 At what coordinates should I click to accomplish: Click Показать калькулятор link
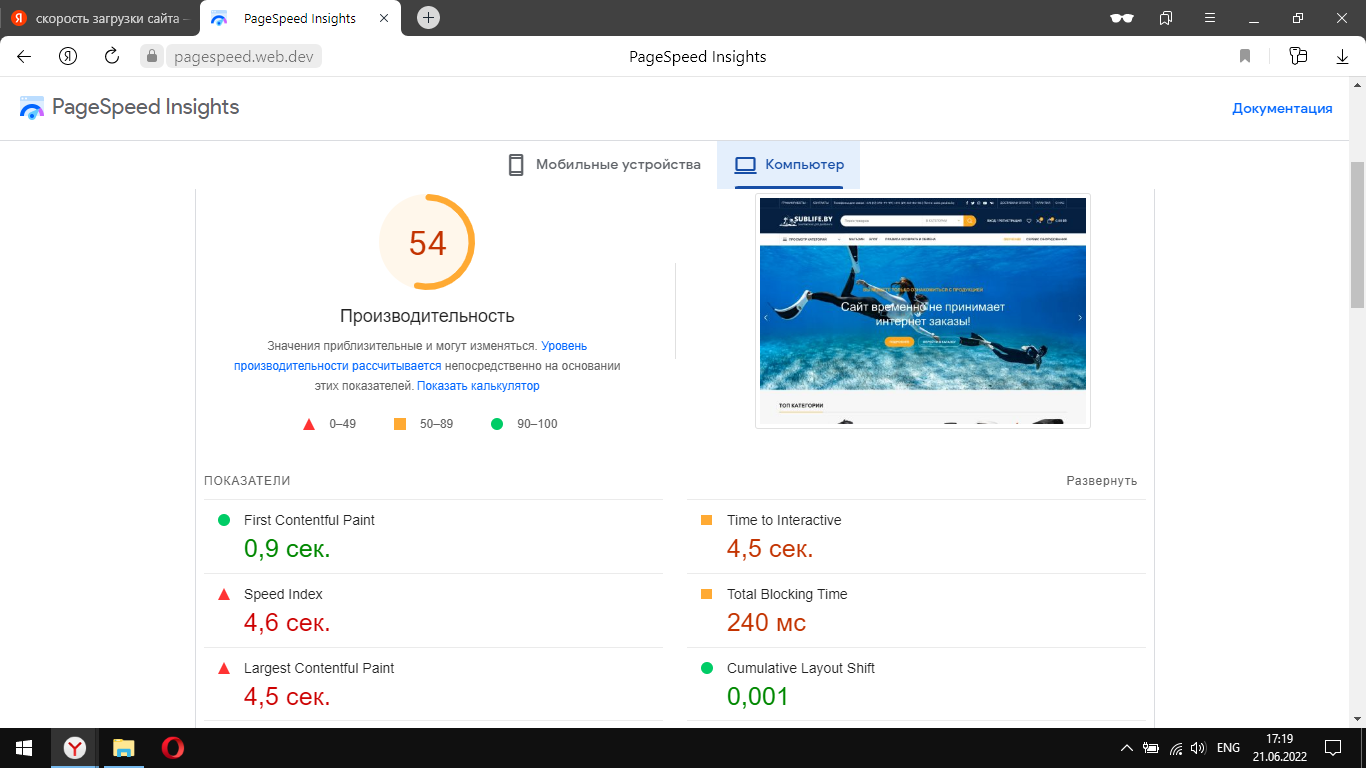(x=478, y=386)
